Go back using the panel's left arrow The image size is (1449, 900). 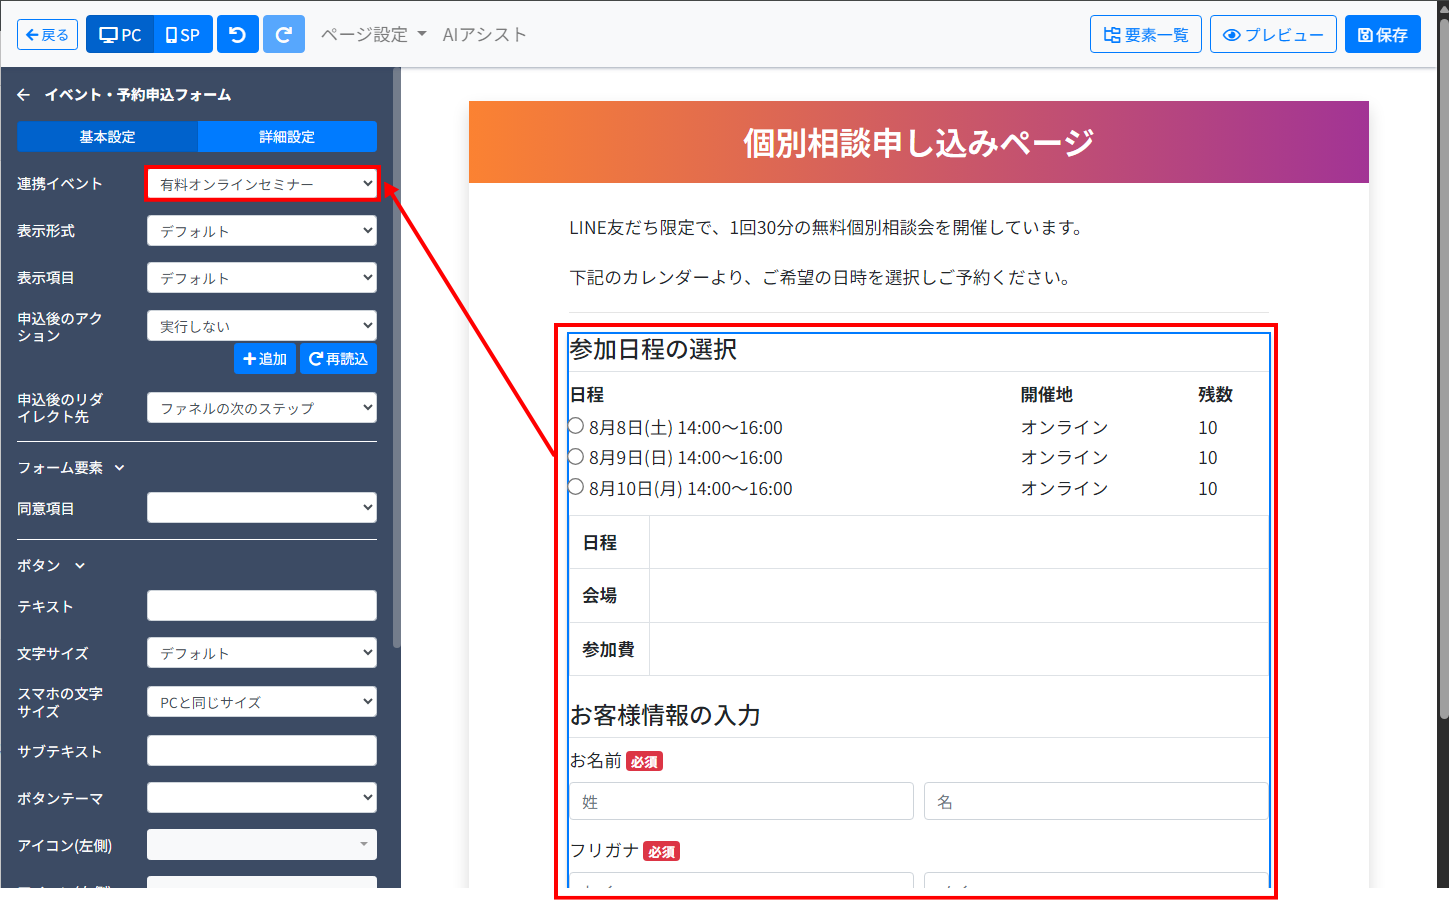pyautogui.click(x=24, y=95)
